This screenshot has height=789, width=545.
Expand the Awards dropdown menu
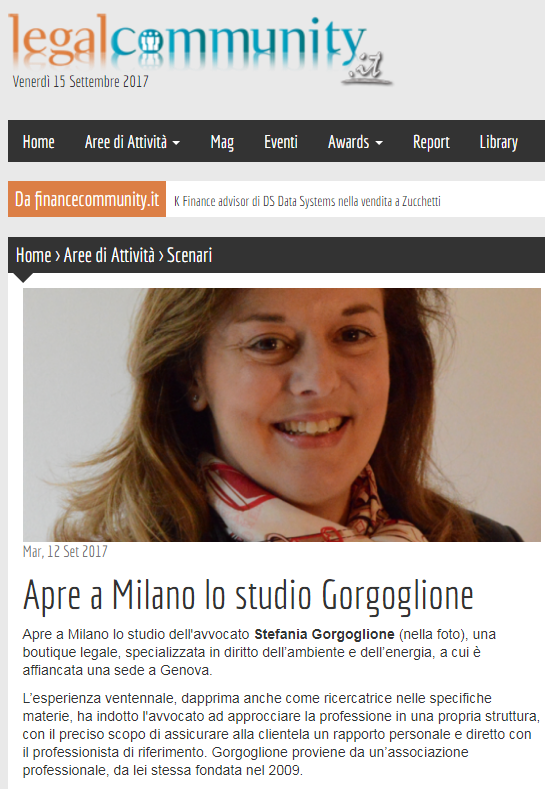pos(355,142)
